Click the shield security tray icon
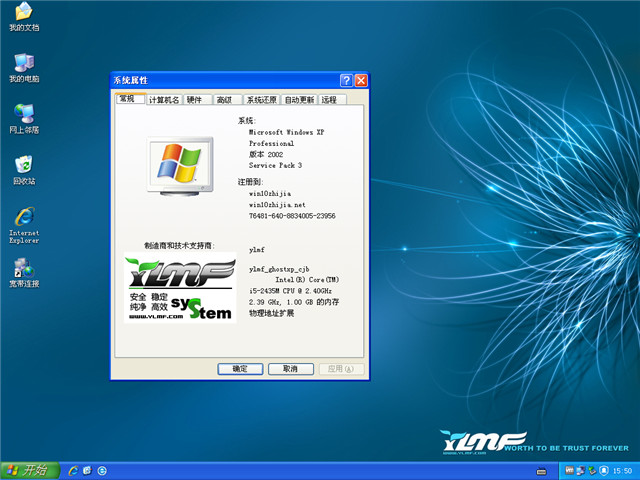The image size is (640, 480). (604, 471)
